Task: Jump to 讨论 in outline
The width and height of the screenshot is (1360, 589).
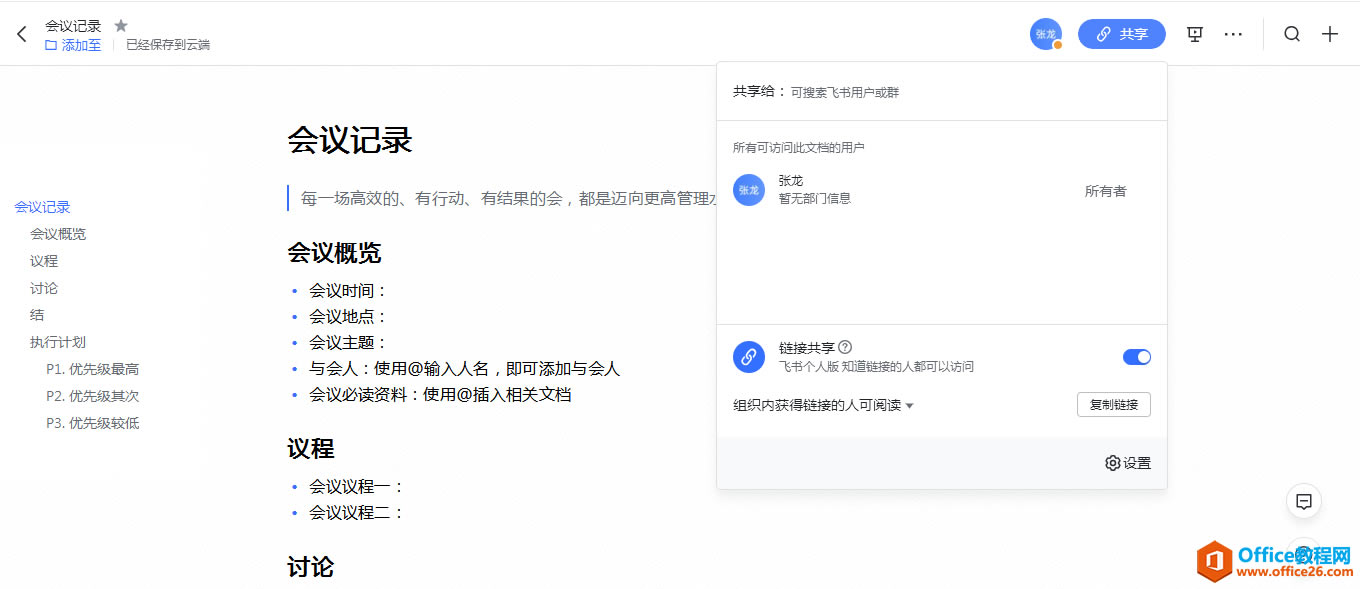Action: 44,288
